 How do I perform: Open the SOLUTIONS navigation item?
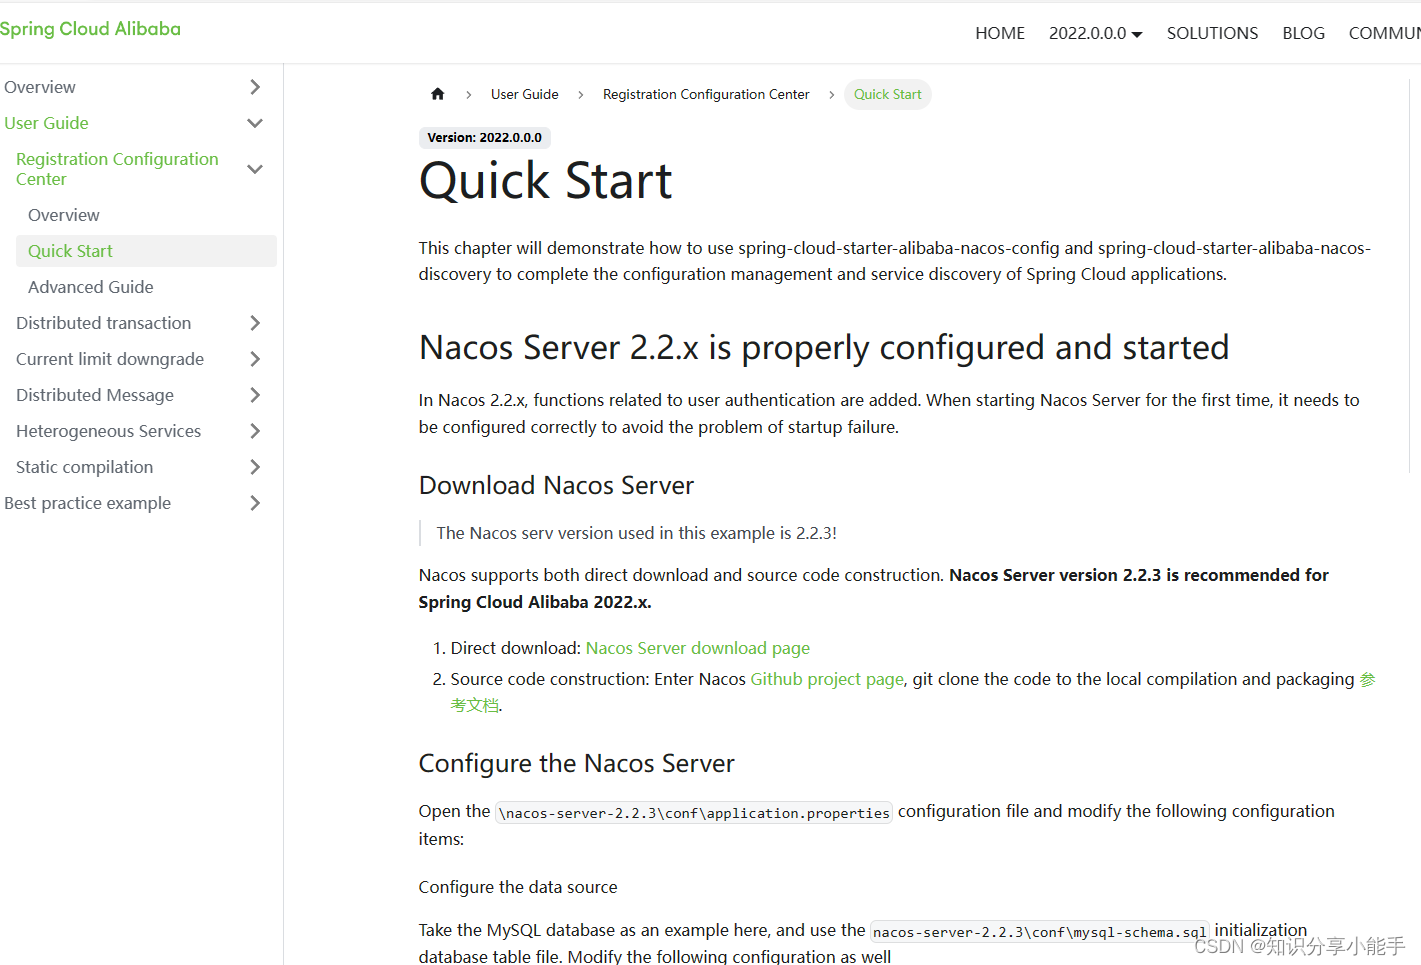[x=1212, y=33]
